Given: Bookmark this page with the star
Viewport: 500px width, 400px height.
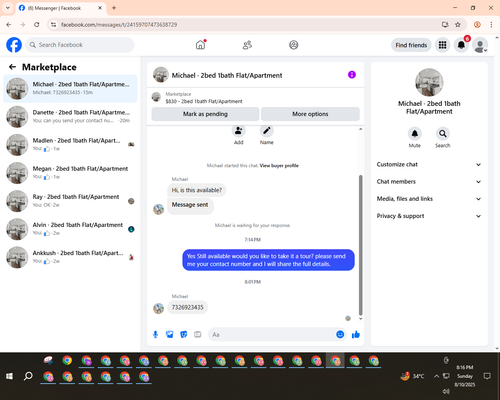Looking at the screenshot, I should [x=458, y=24].
